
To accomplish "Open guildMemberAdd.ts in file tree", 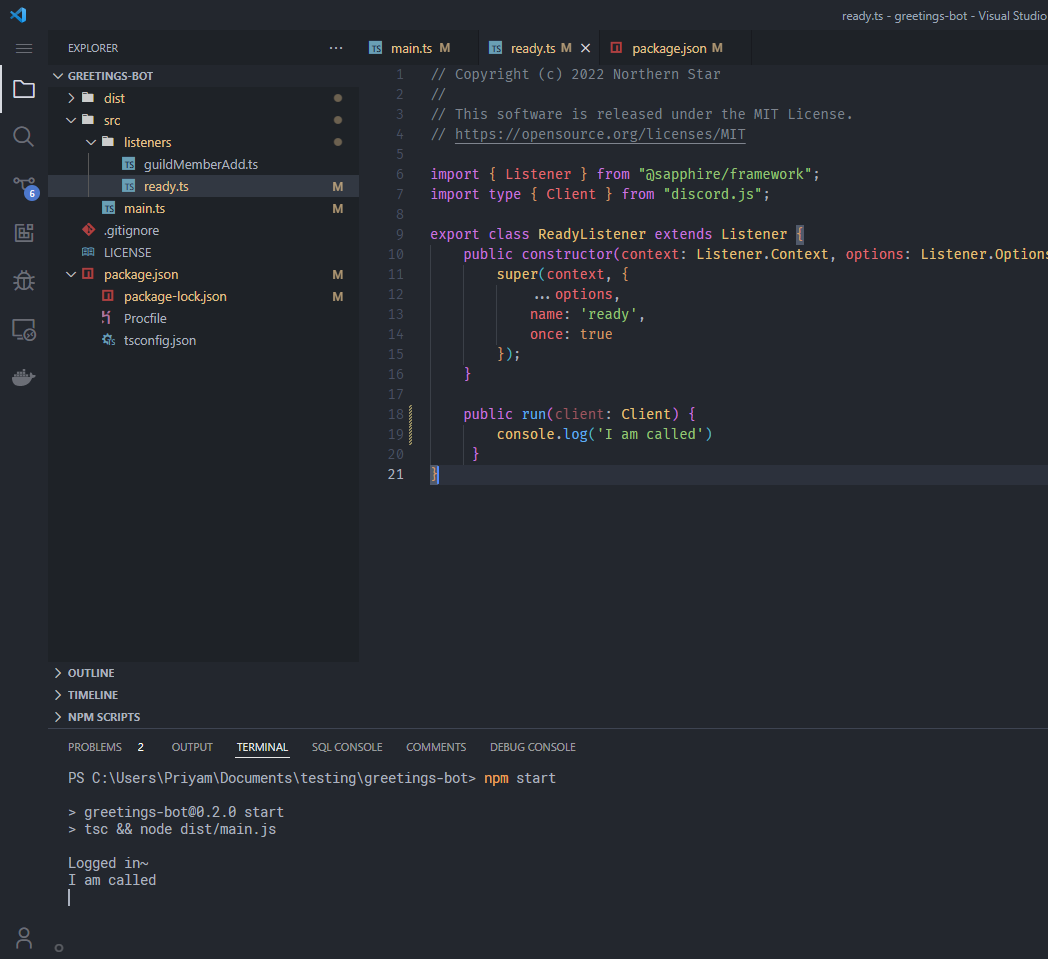I will tap(201, 164).
